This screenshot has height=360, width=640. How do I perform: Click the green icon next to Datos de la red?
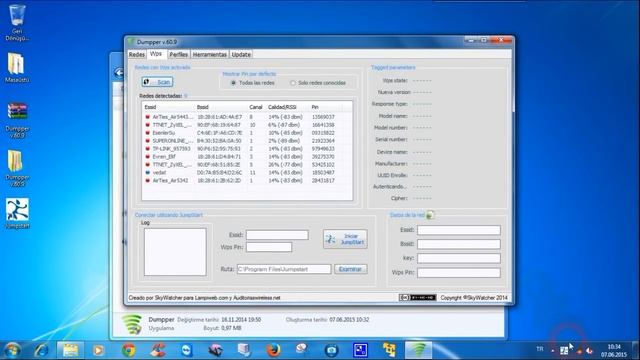(x=430, y=215)
